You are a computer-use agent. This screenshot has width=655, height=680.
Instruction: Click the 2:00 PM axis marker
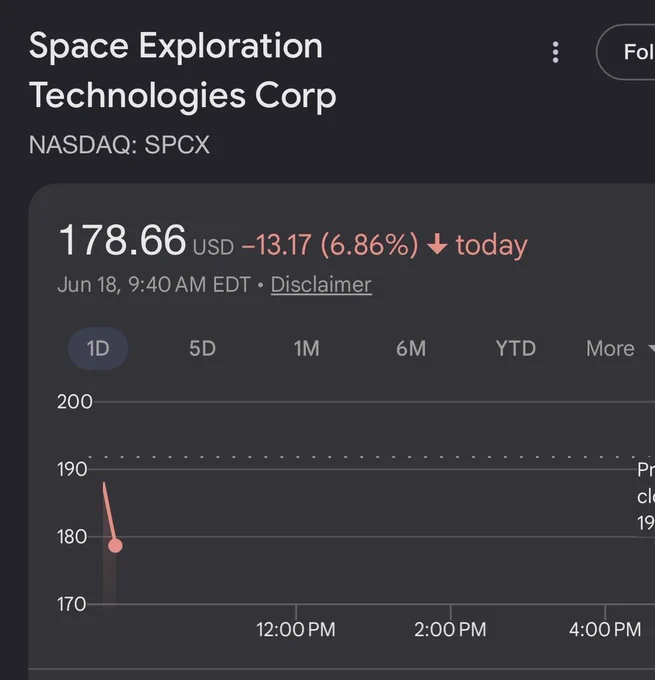click(450, 629)
